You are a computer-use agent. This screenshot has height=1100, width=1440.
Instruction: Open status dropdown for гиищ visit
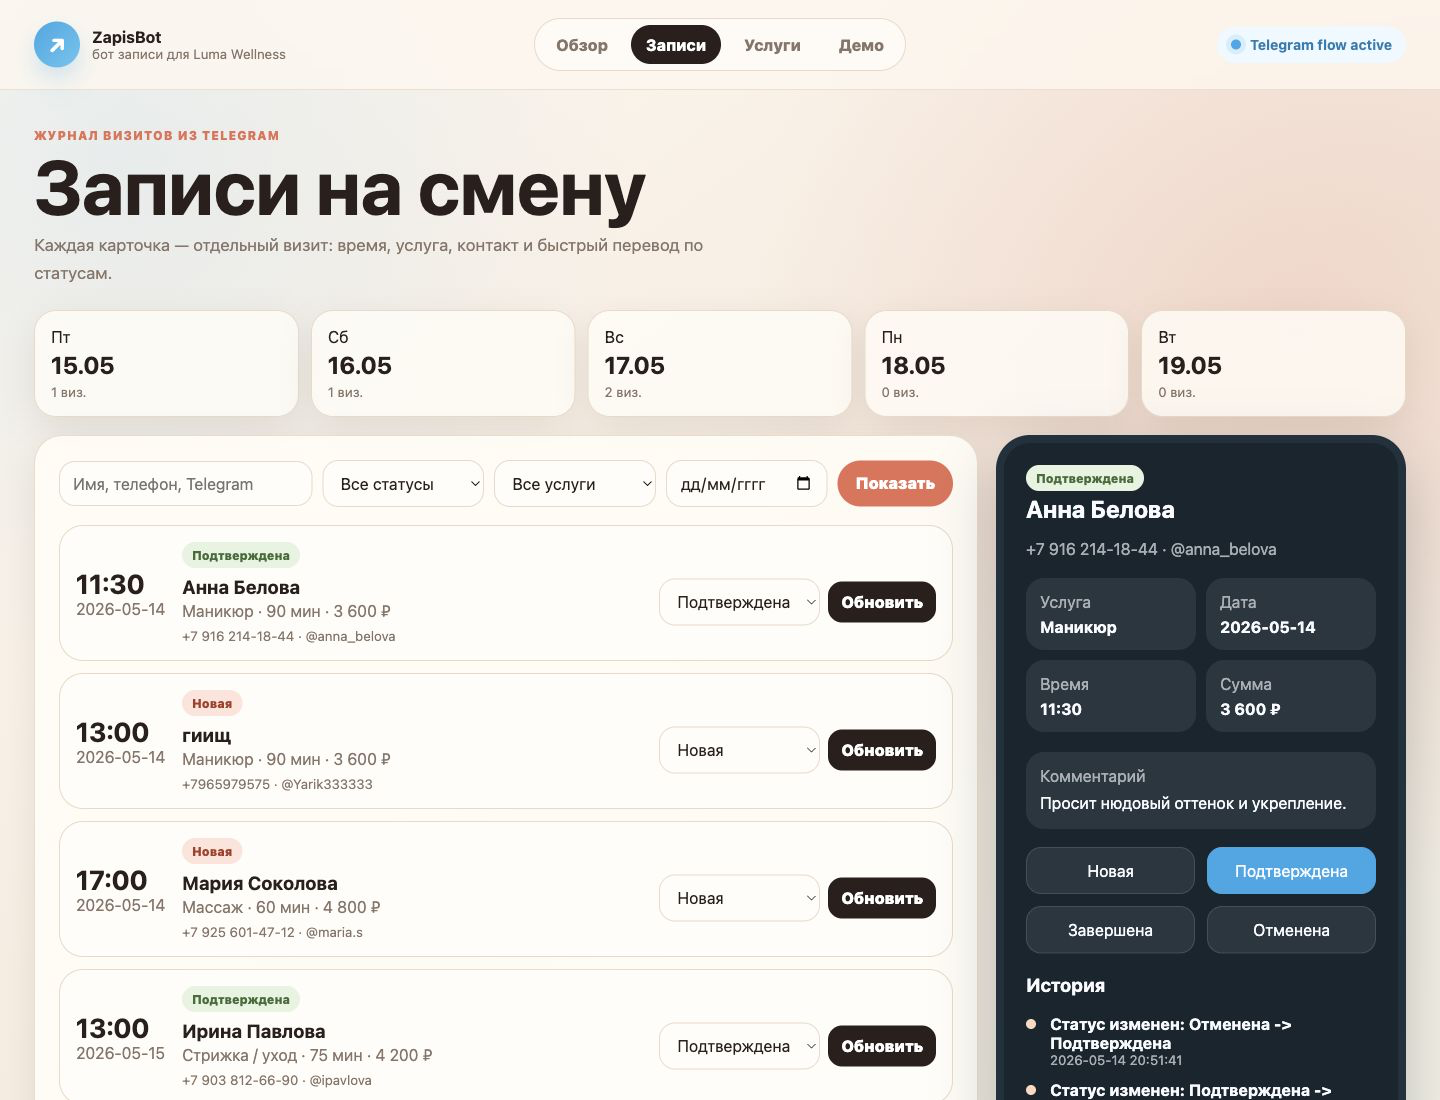tap(739, 750)
